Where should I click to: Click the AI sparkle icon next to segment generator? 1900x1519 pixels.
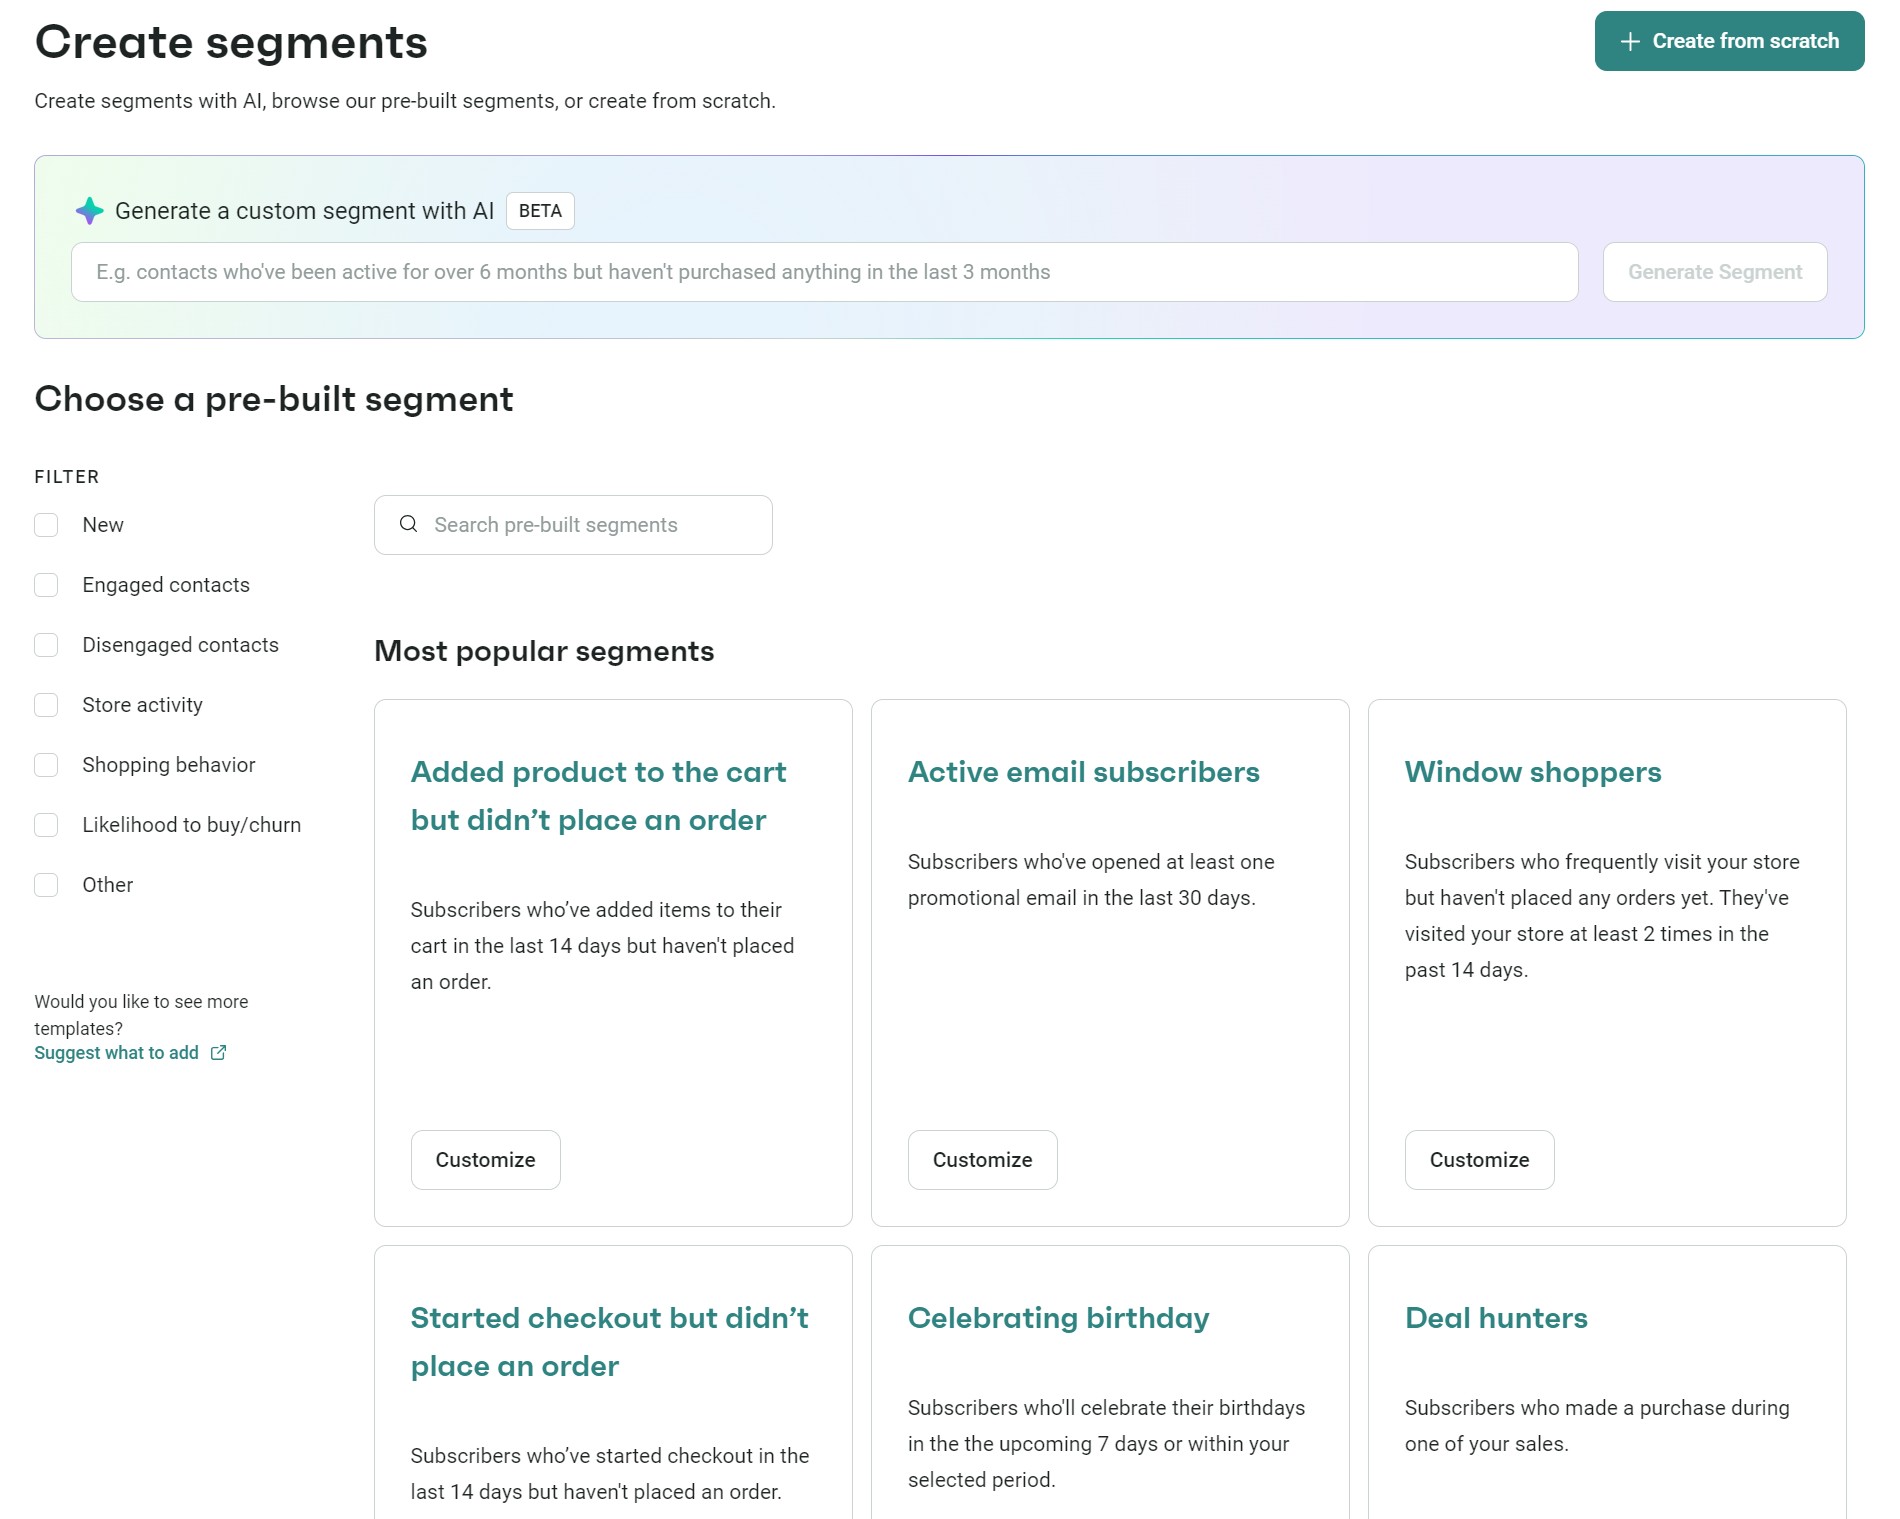tap(89, 211)
